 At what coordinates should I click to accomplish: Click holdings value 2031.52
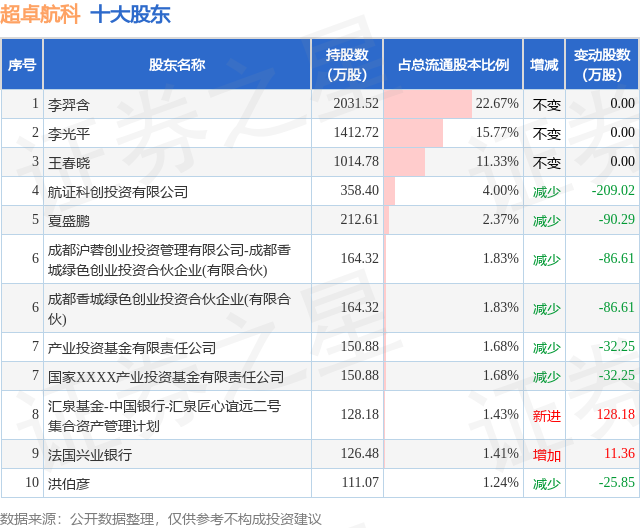coord(356,103)
